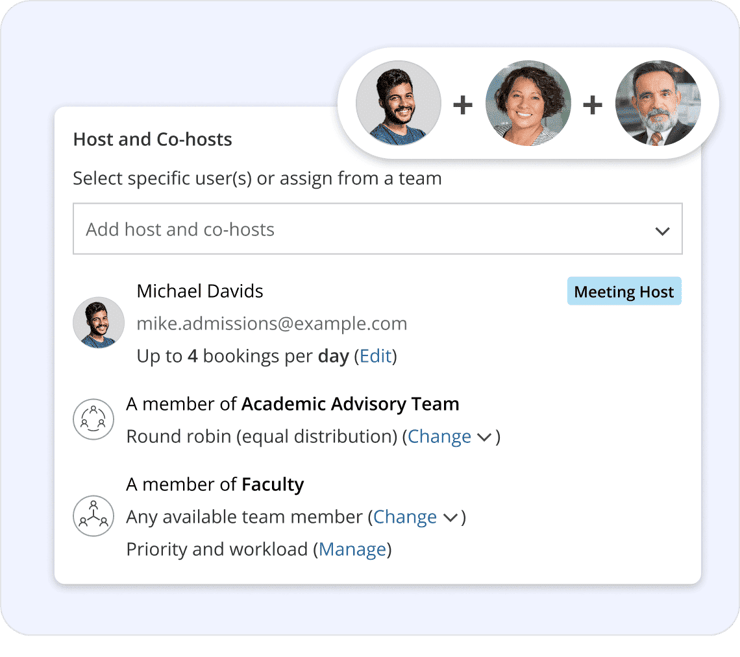
Task: Click Change link for Round robin distribution
Action: click(x=439, y=437)
